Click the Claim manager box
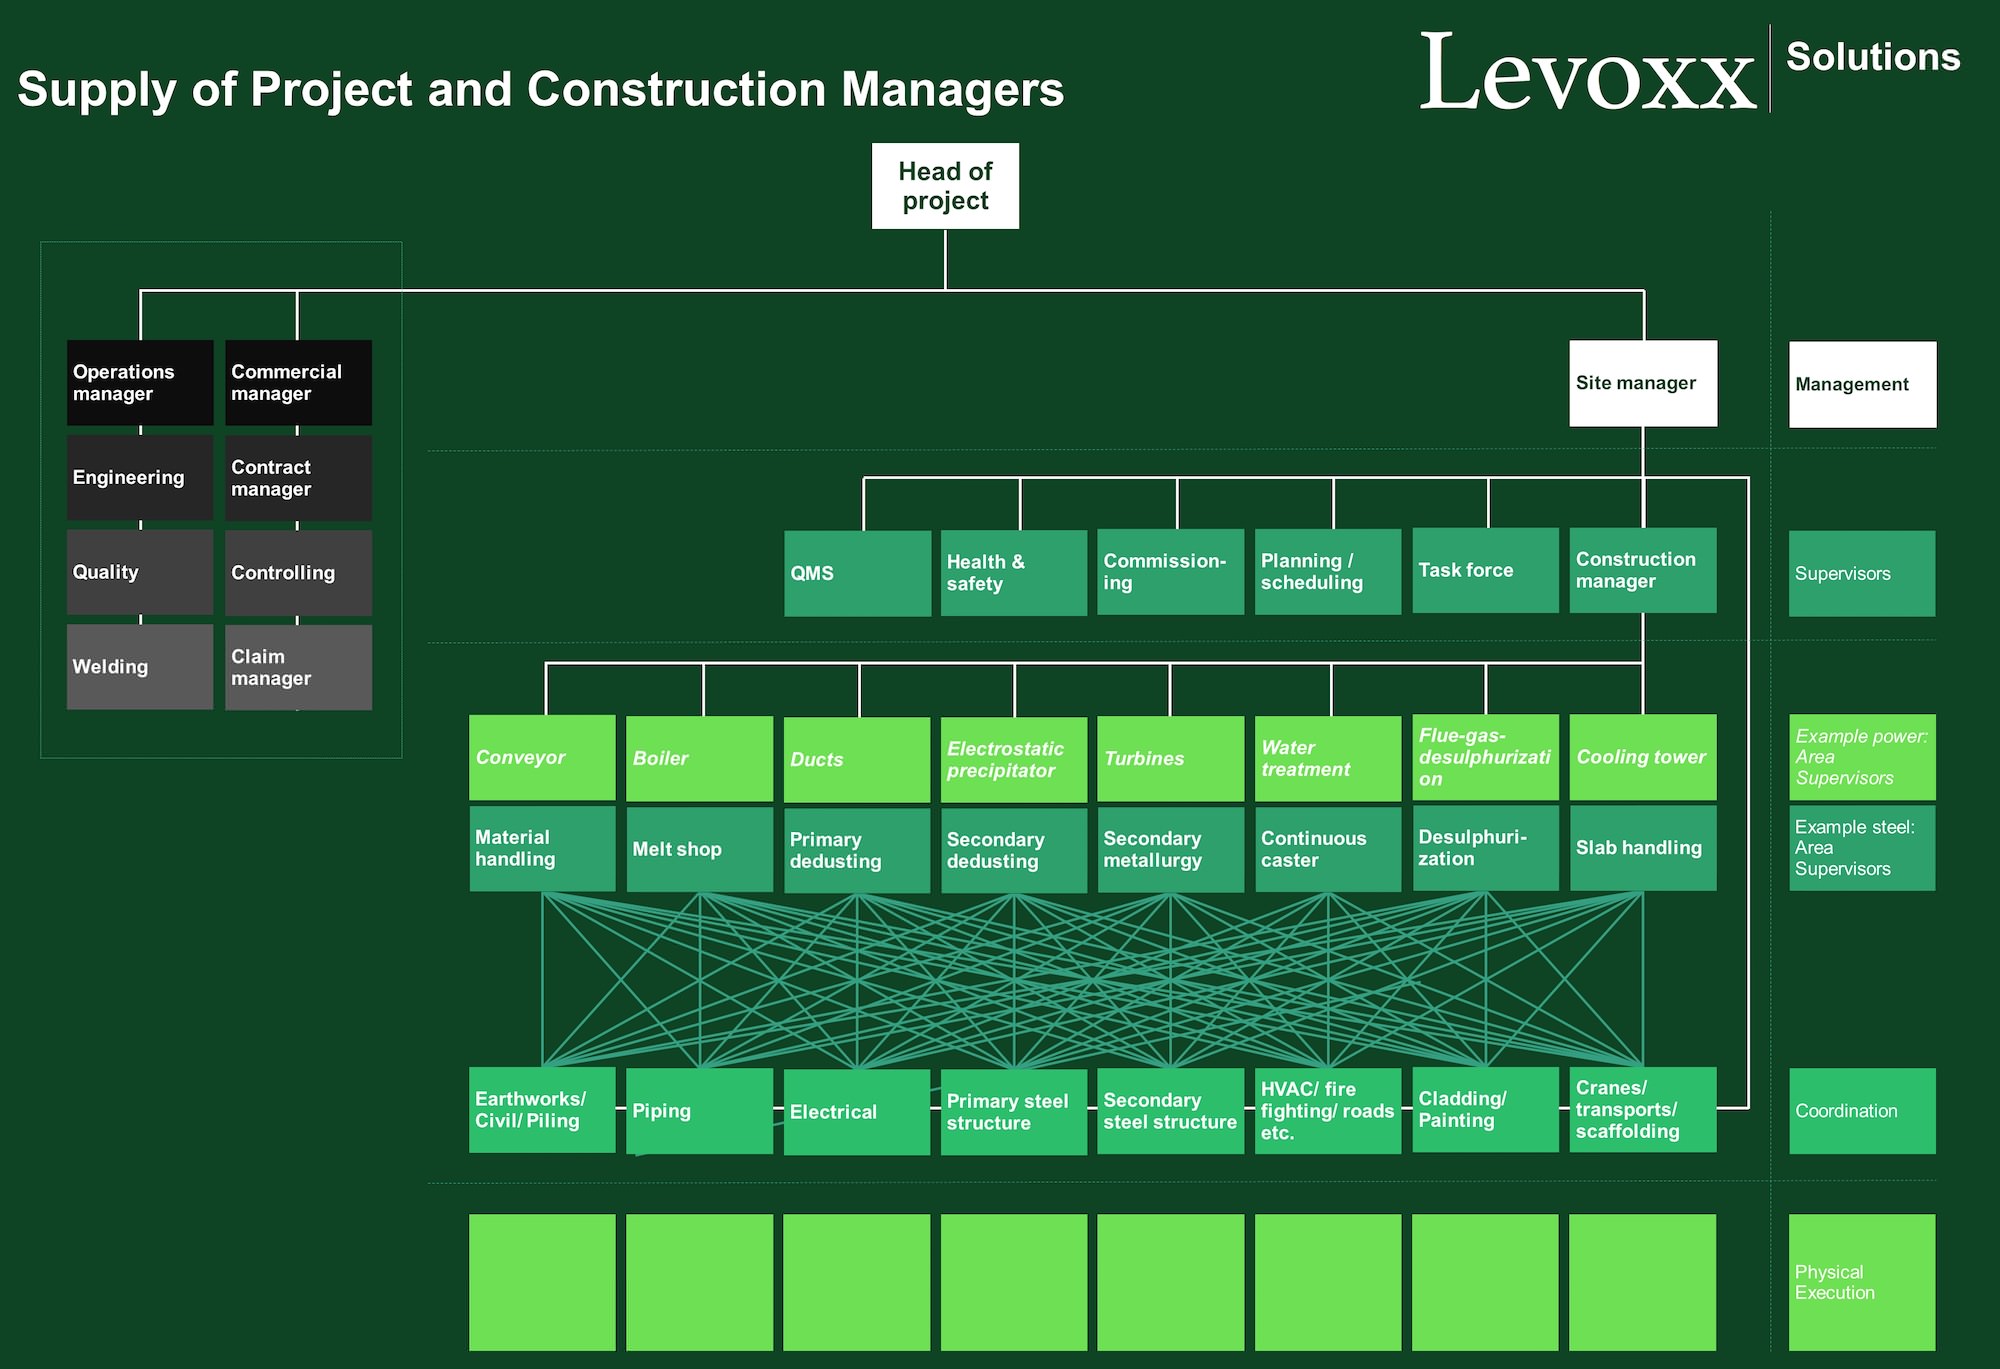 [298, 667]
